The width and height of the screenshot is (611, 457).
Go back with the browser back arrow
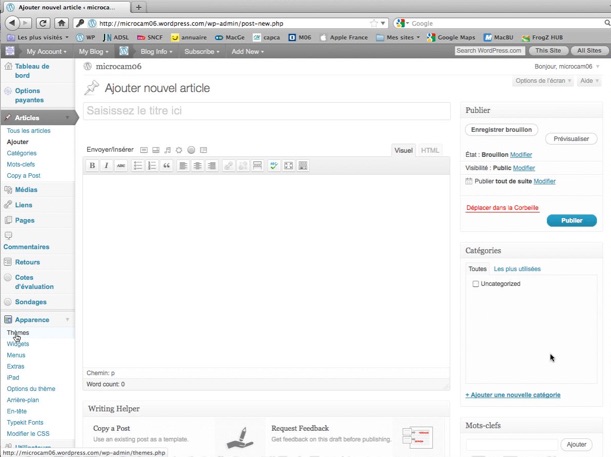(12, 23)
